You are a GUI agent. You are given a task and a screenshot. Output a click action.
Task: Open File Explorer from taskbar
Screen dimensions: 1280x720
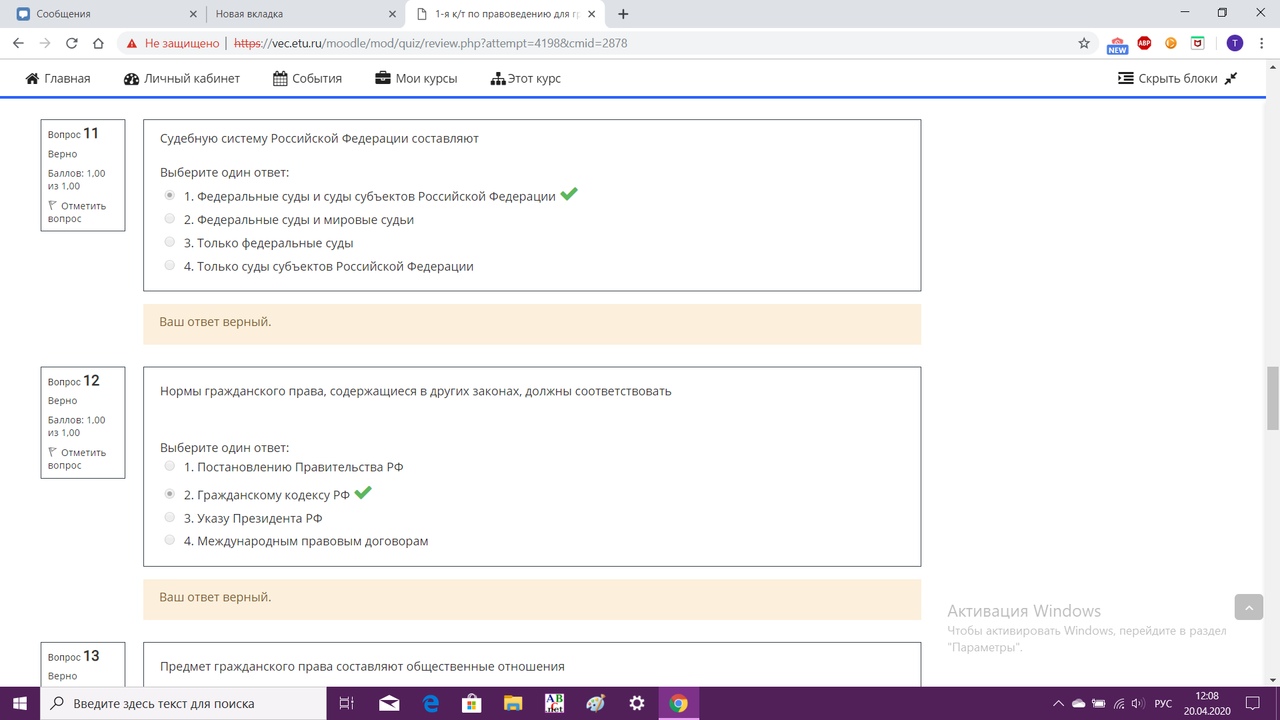(x=513, y=703)
